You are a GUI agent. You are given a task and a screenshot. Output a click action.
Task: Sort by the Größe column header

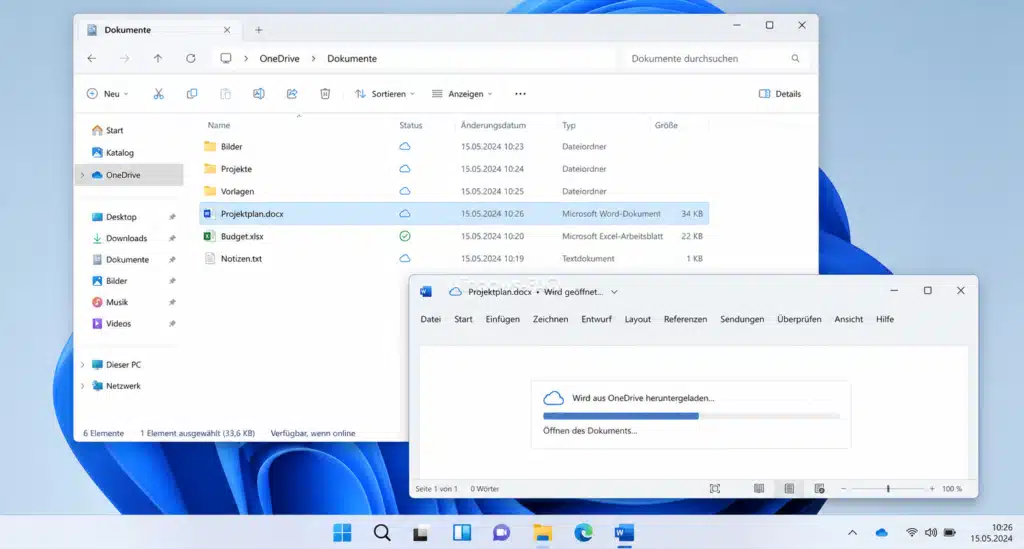(666, 125)
